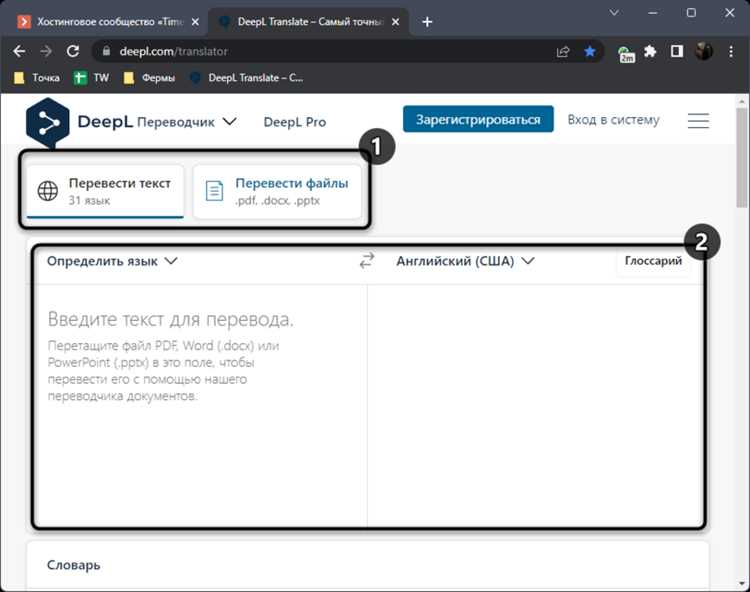Select the Перевести текст tab
Viewport: 750px width, 592px height.
[x=105, y=191]
